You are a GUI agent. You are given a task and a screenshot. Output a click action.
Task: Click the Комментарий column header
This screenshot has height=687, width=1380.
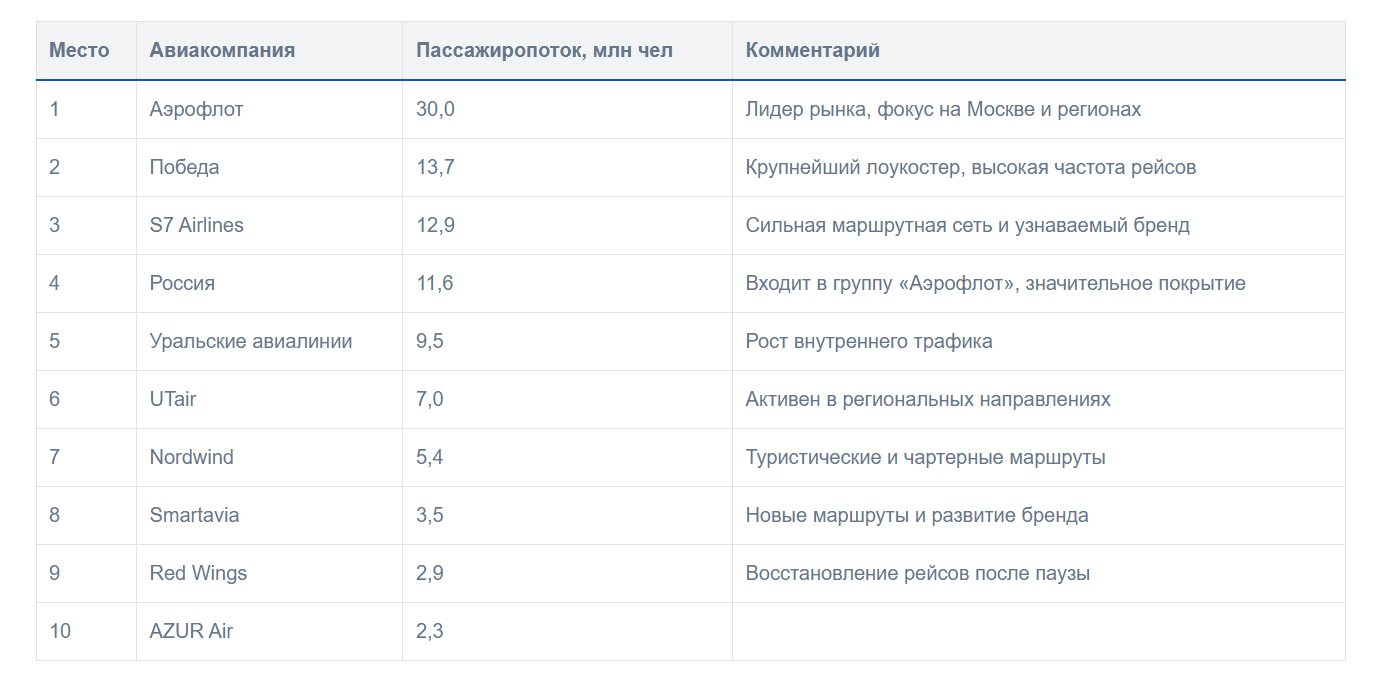pos(812,50)
